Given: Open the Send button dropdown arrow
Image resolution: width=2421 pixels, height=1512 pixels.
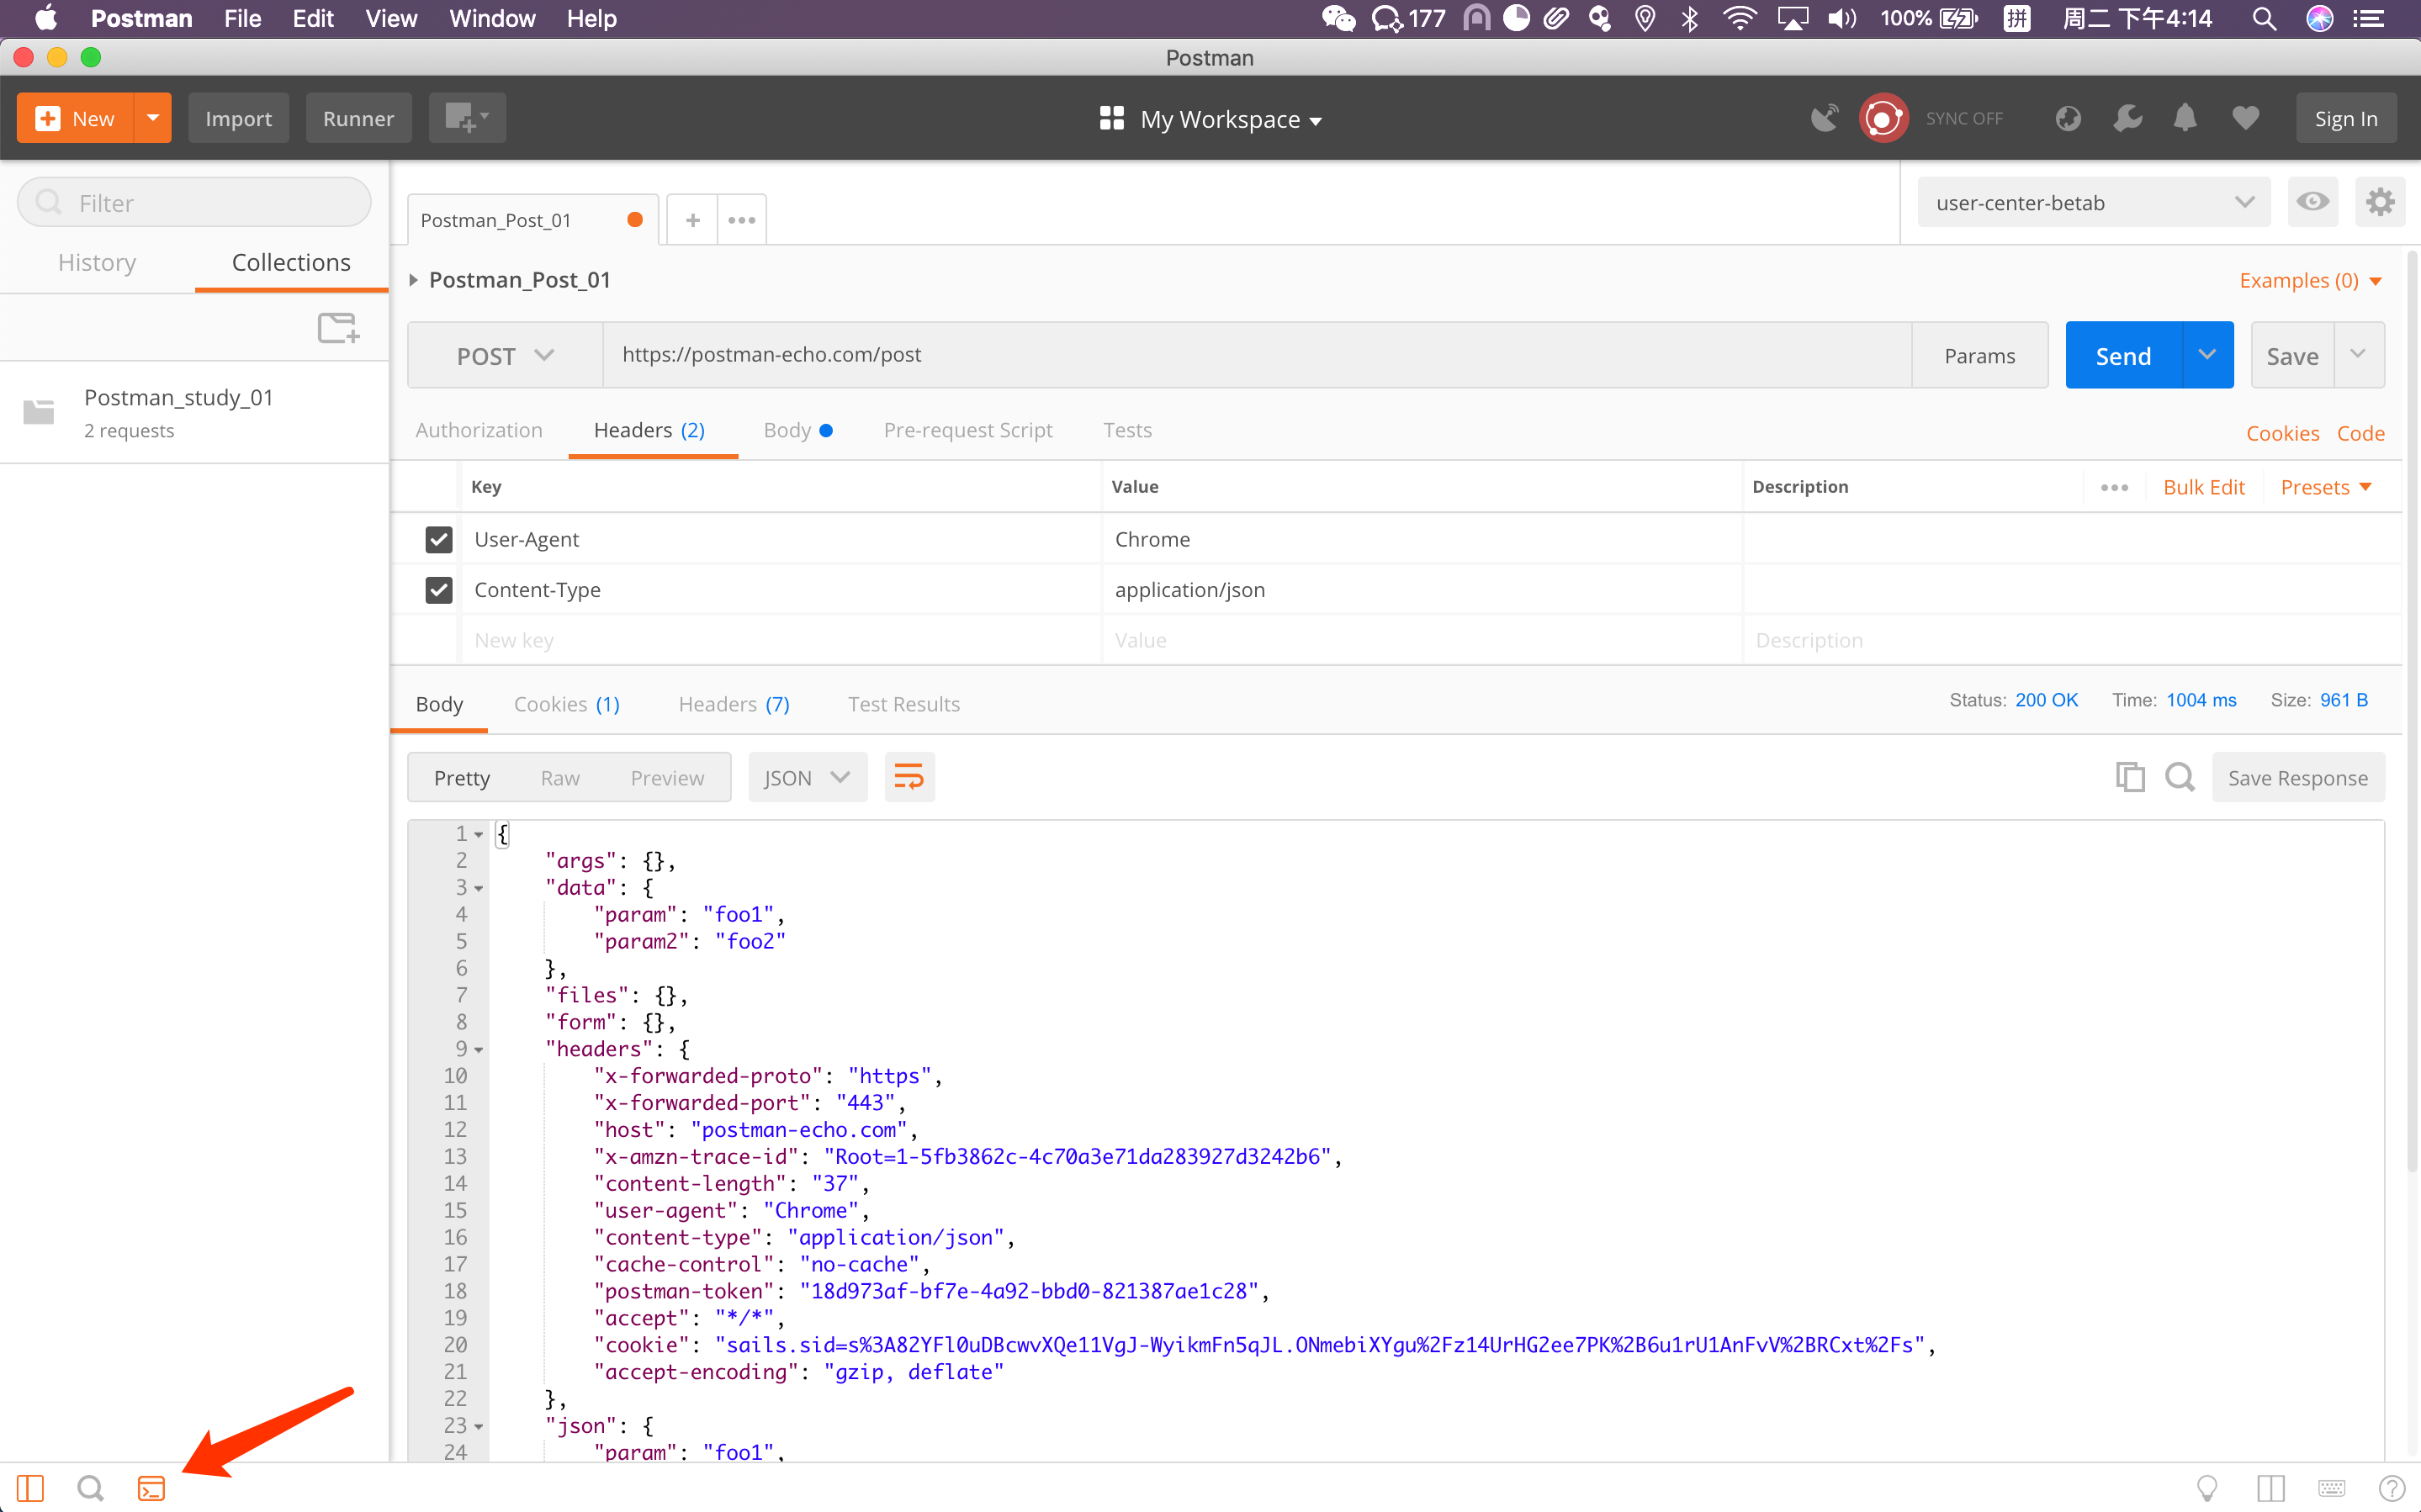Looking at the screenshot, I should pos(2207,355).
